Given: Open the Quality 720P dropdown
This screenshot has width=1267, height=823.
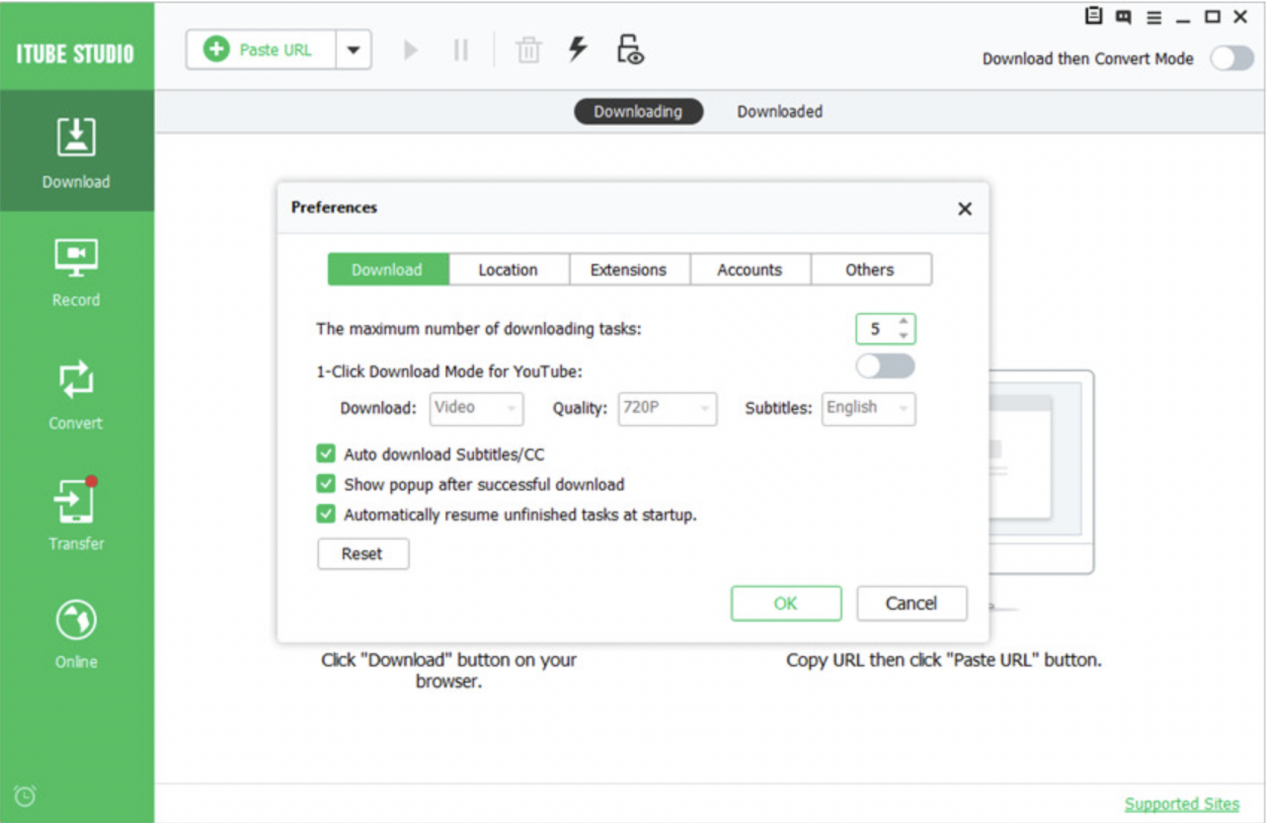Looking at the screenshot, I should (x=667, y=408).
